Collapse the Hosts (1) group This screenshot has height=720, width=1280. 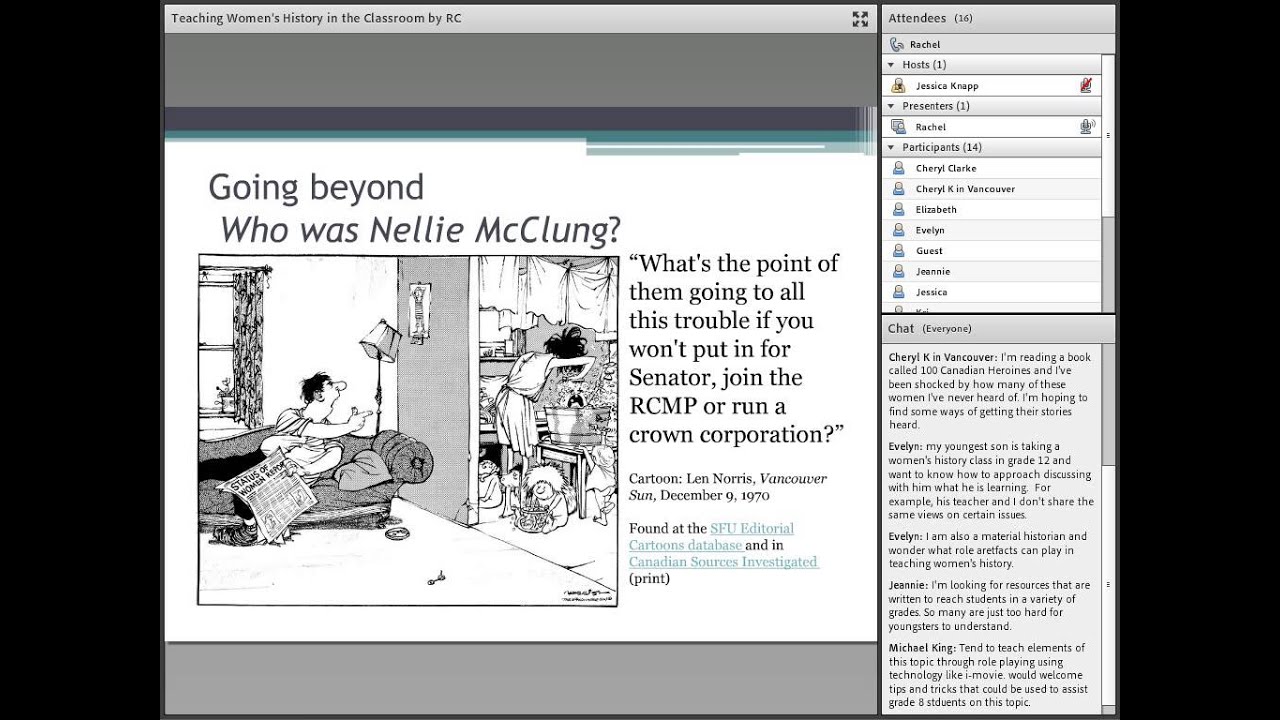coord(891,65)
